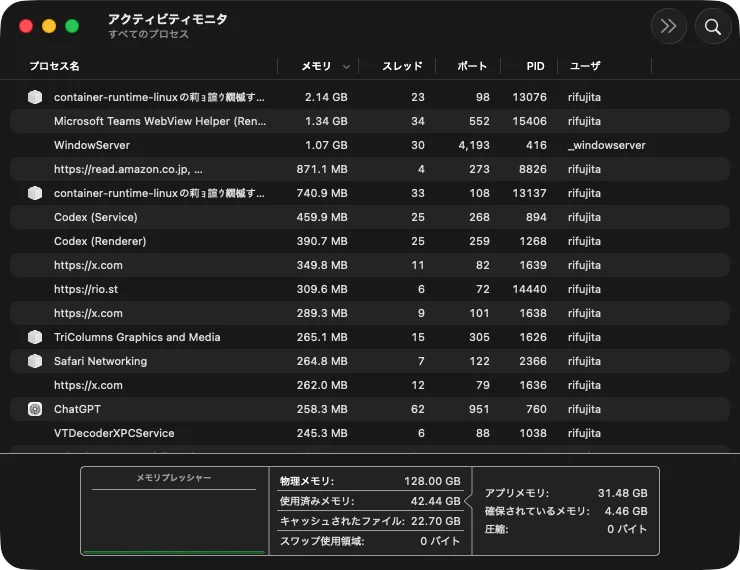
Task: Click the 1.34 GB memory value
Action: pos(326,121)
